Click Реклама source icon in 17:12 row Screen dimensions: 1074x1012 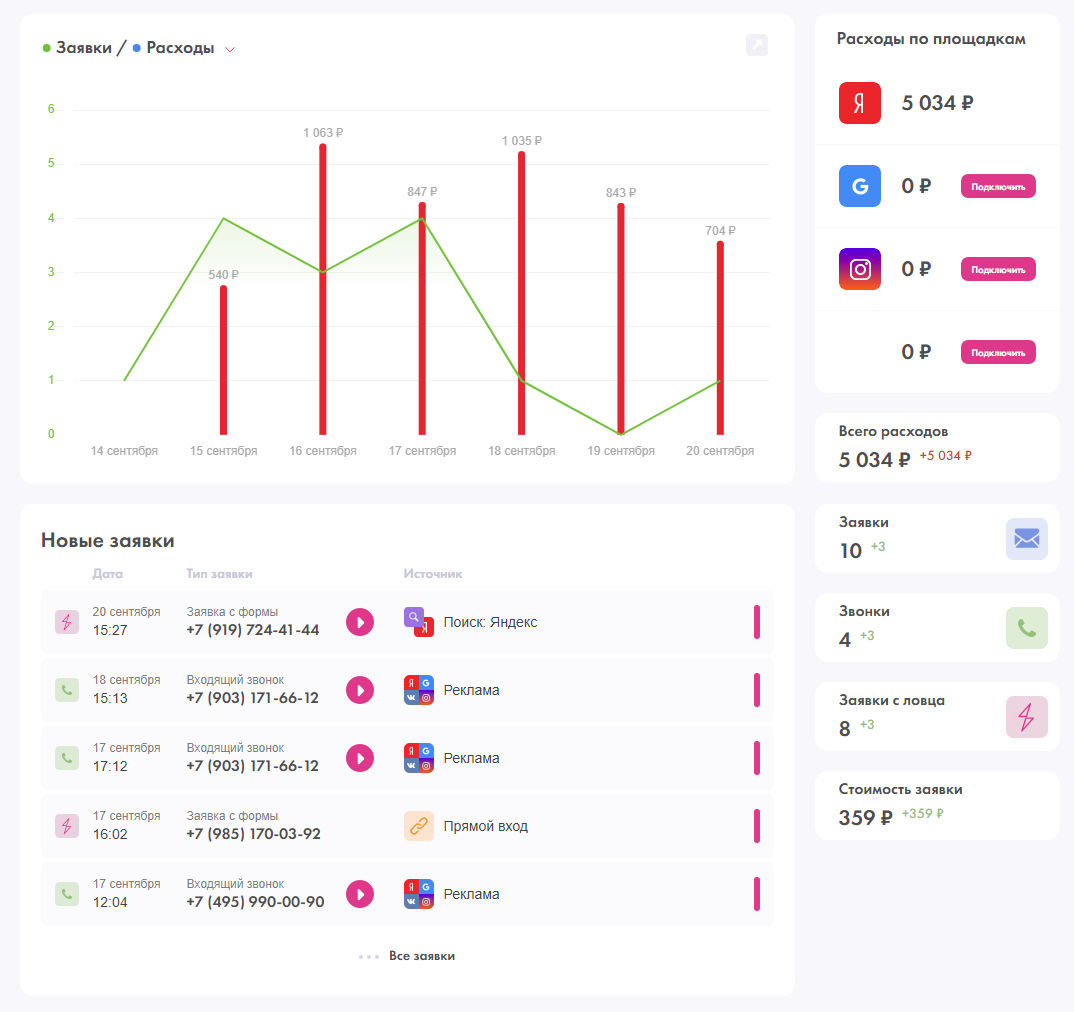point(419,758)
